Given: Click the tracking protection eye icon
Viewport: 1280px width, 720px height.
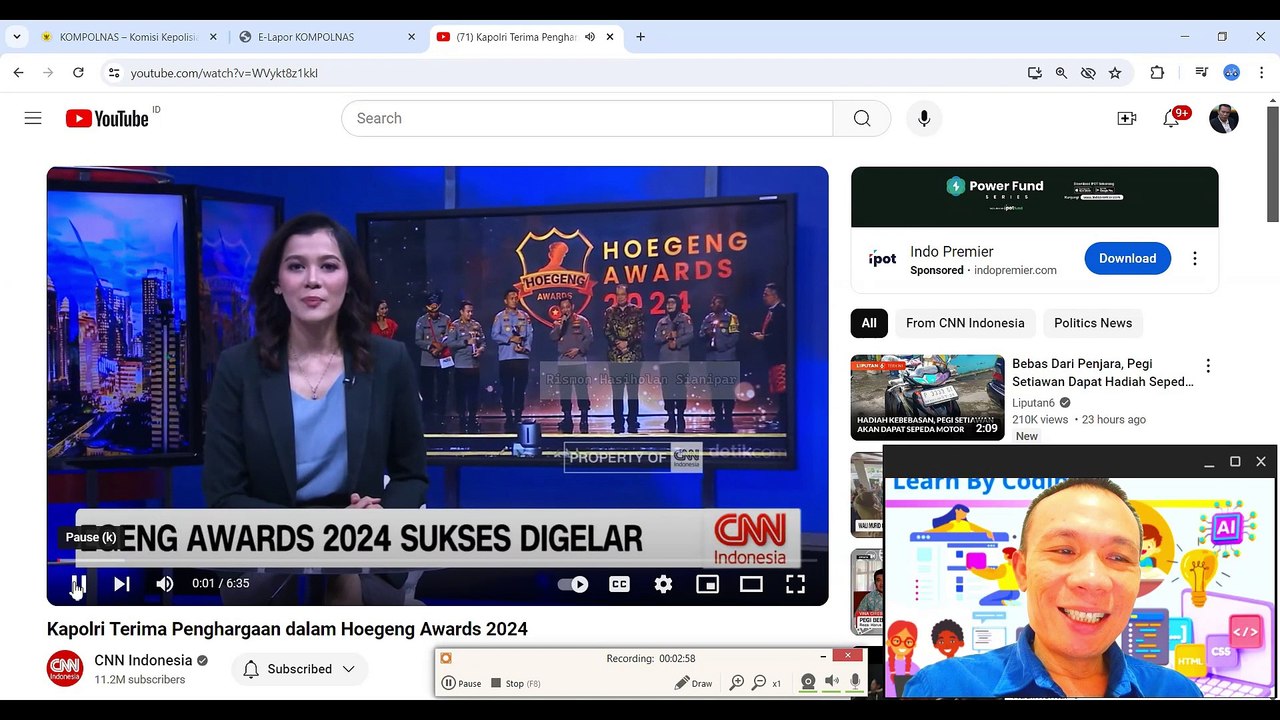Looking at the screenshot, I should click(x=1088, y=73).
